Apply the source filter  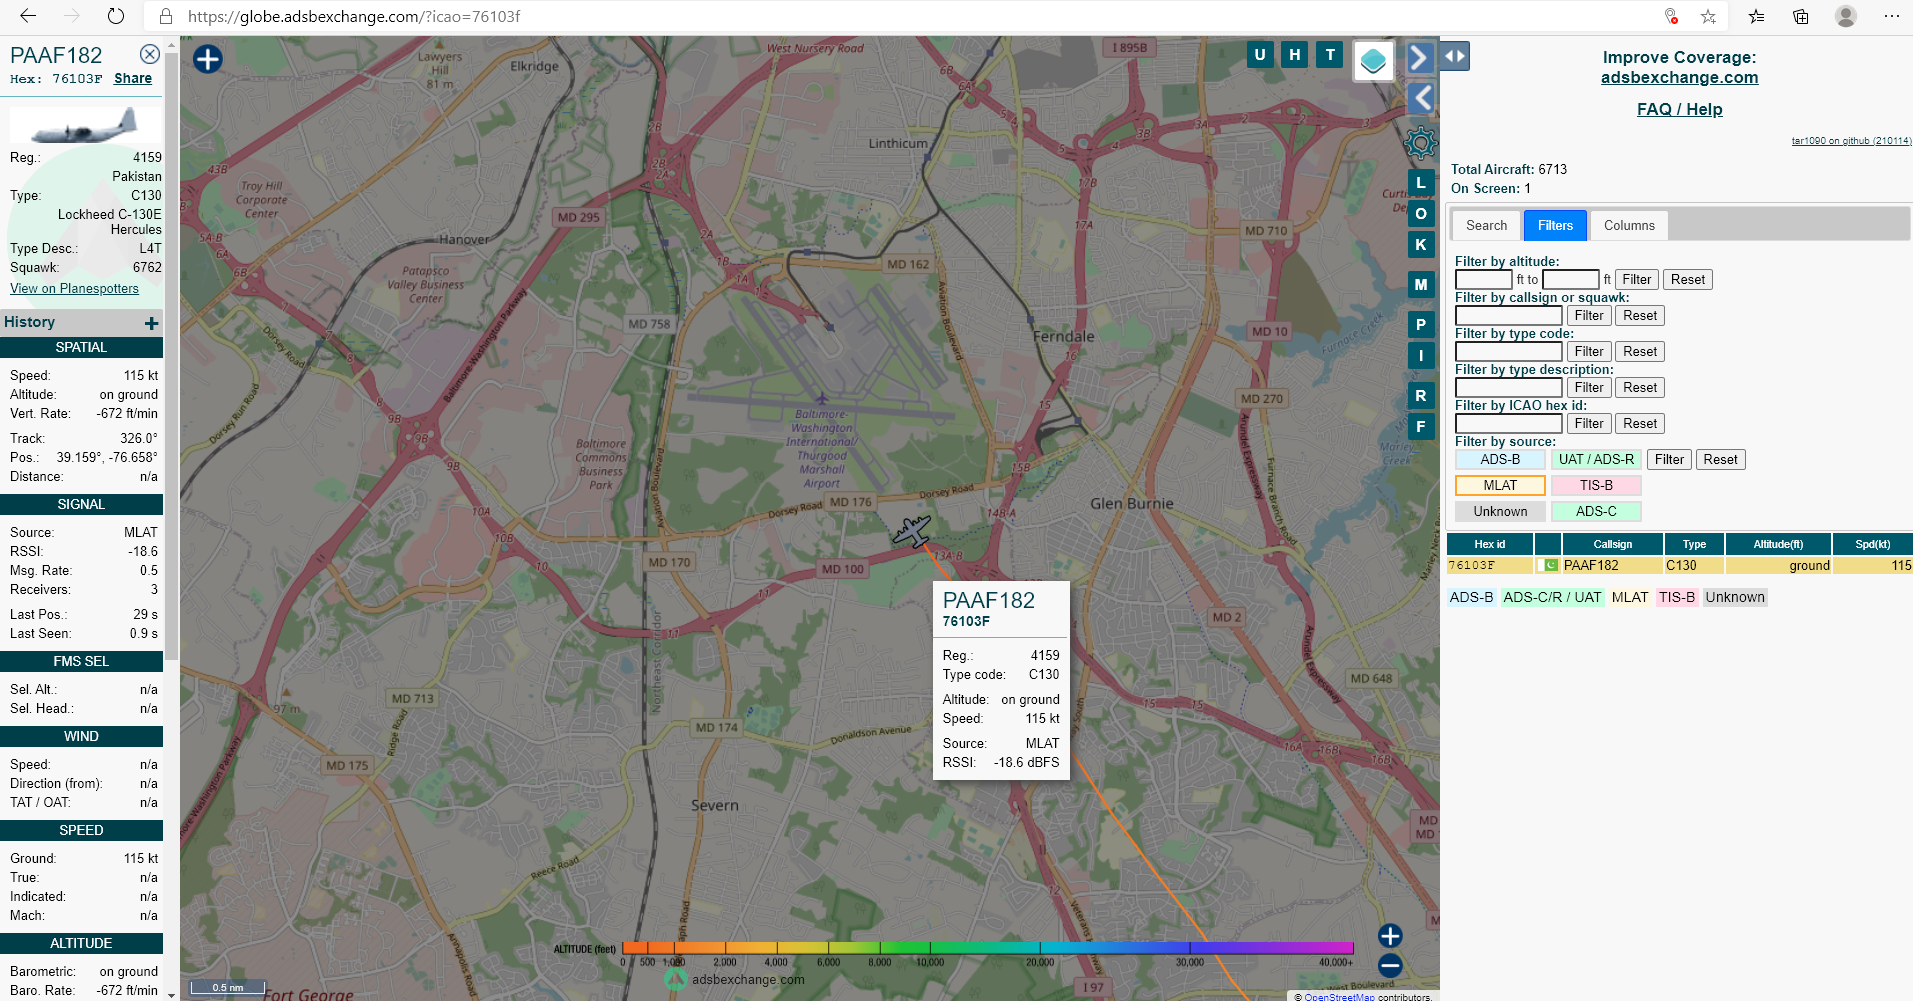click(1669, 460)
